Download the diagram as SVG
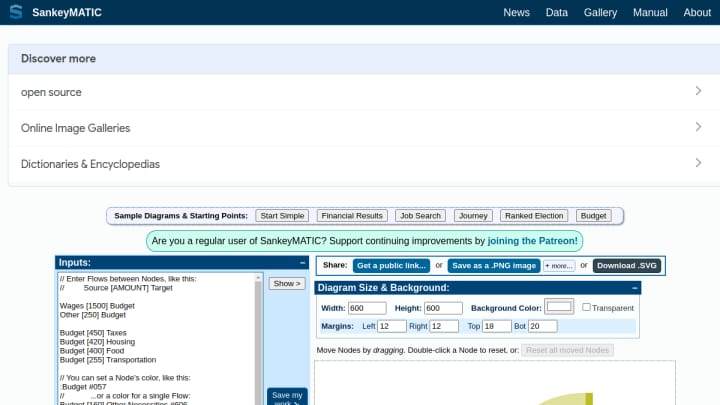 (x=626, y=265)
